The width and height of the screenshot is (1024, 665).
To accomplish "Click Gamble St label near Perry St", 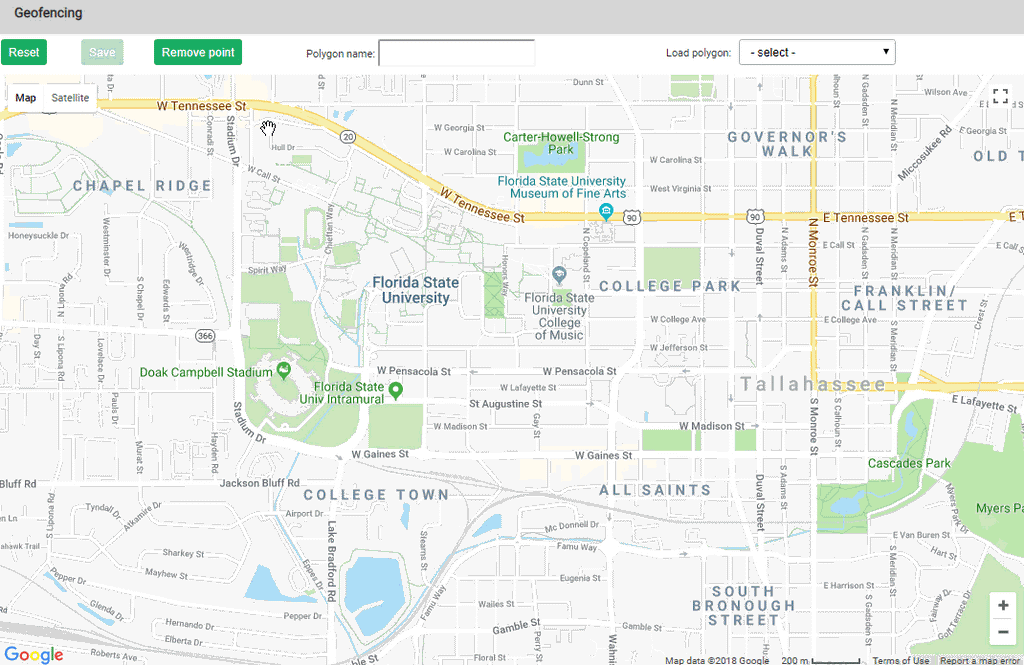I will point(516,626).
